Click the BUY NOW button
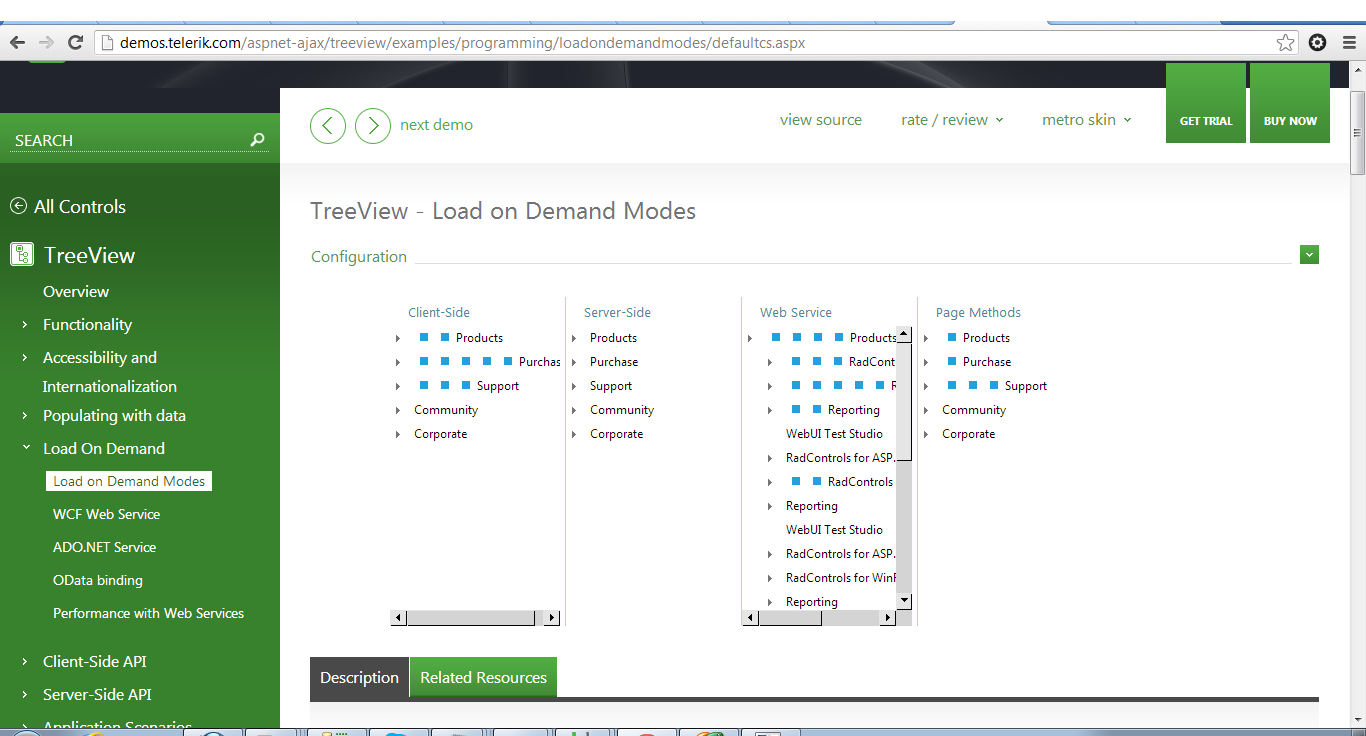 [1290, 103]
